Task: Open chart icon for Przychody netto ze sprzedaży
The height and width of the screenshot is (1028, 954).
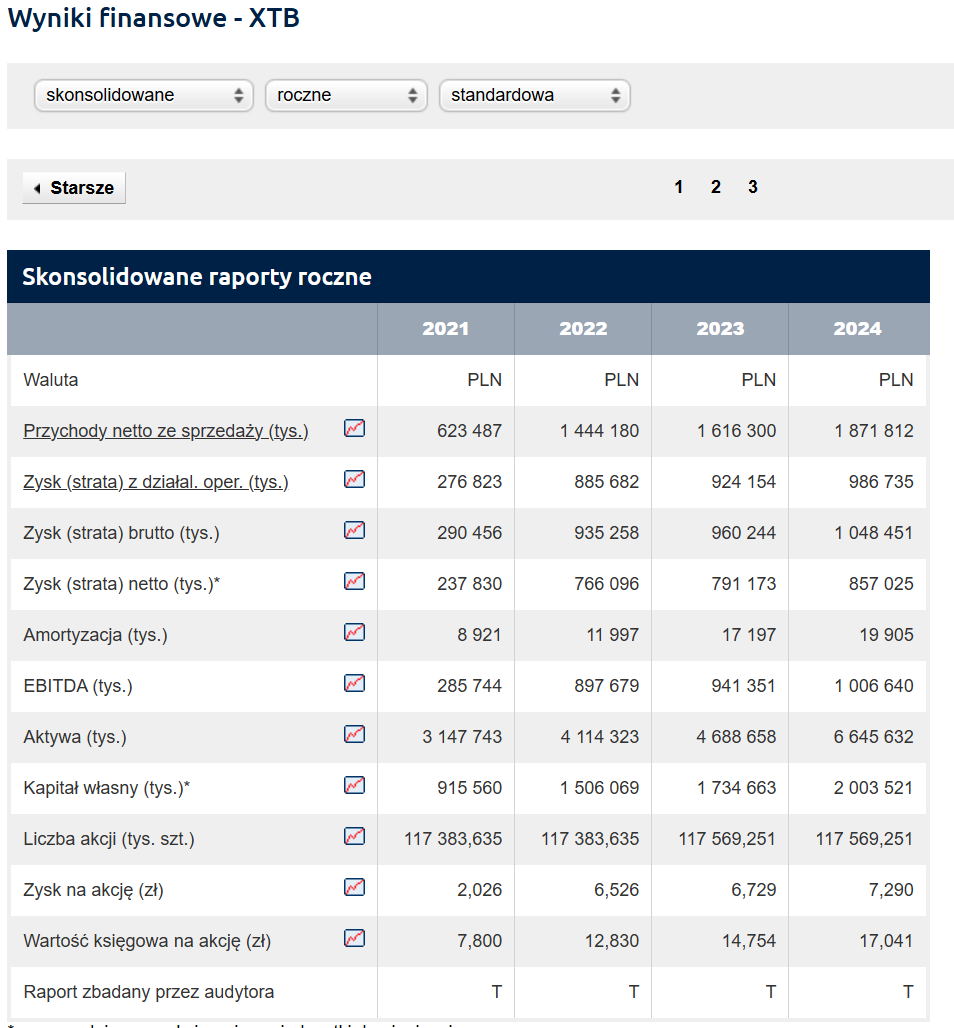Action: [x=354, y=428]
